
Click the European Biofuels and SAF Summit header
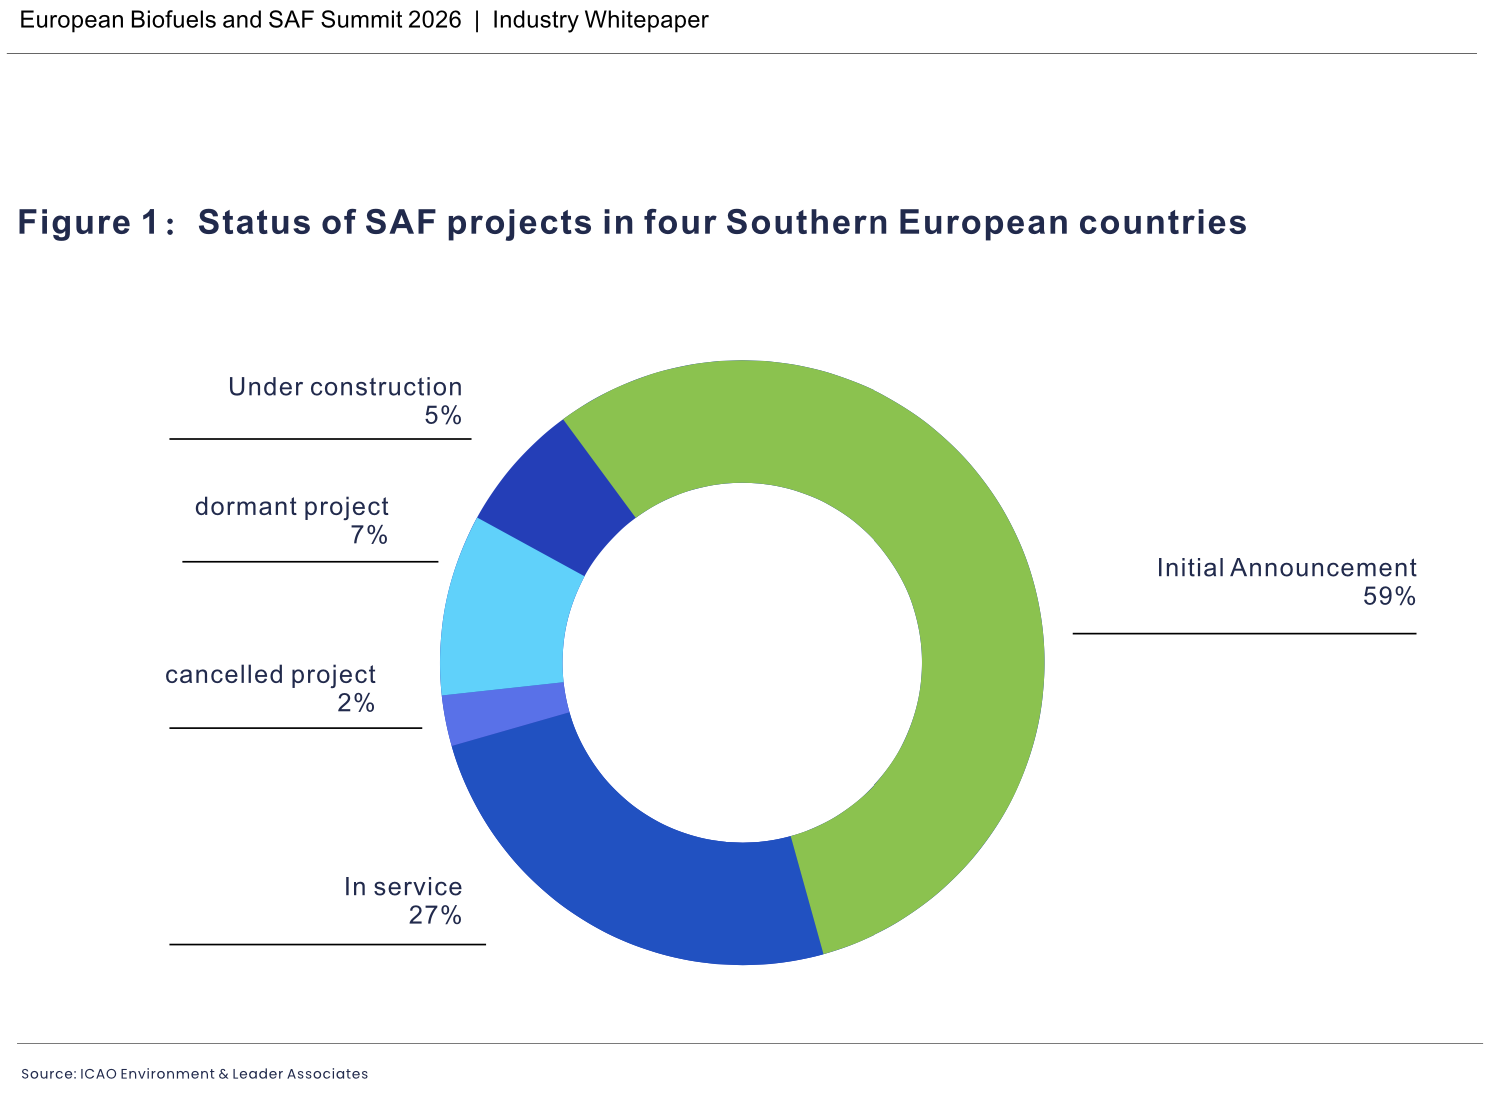pos(240,20)
